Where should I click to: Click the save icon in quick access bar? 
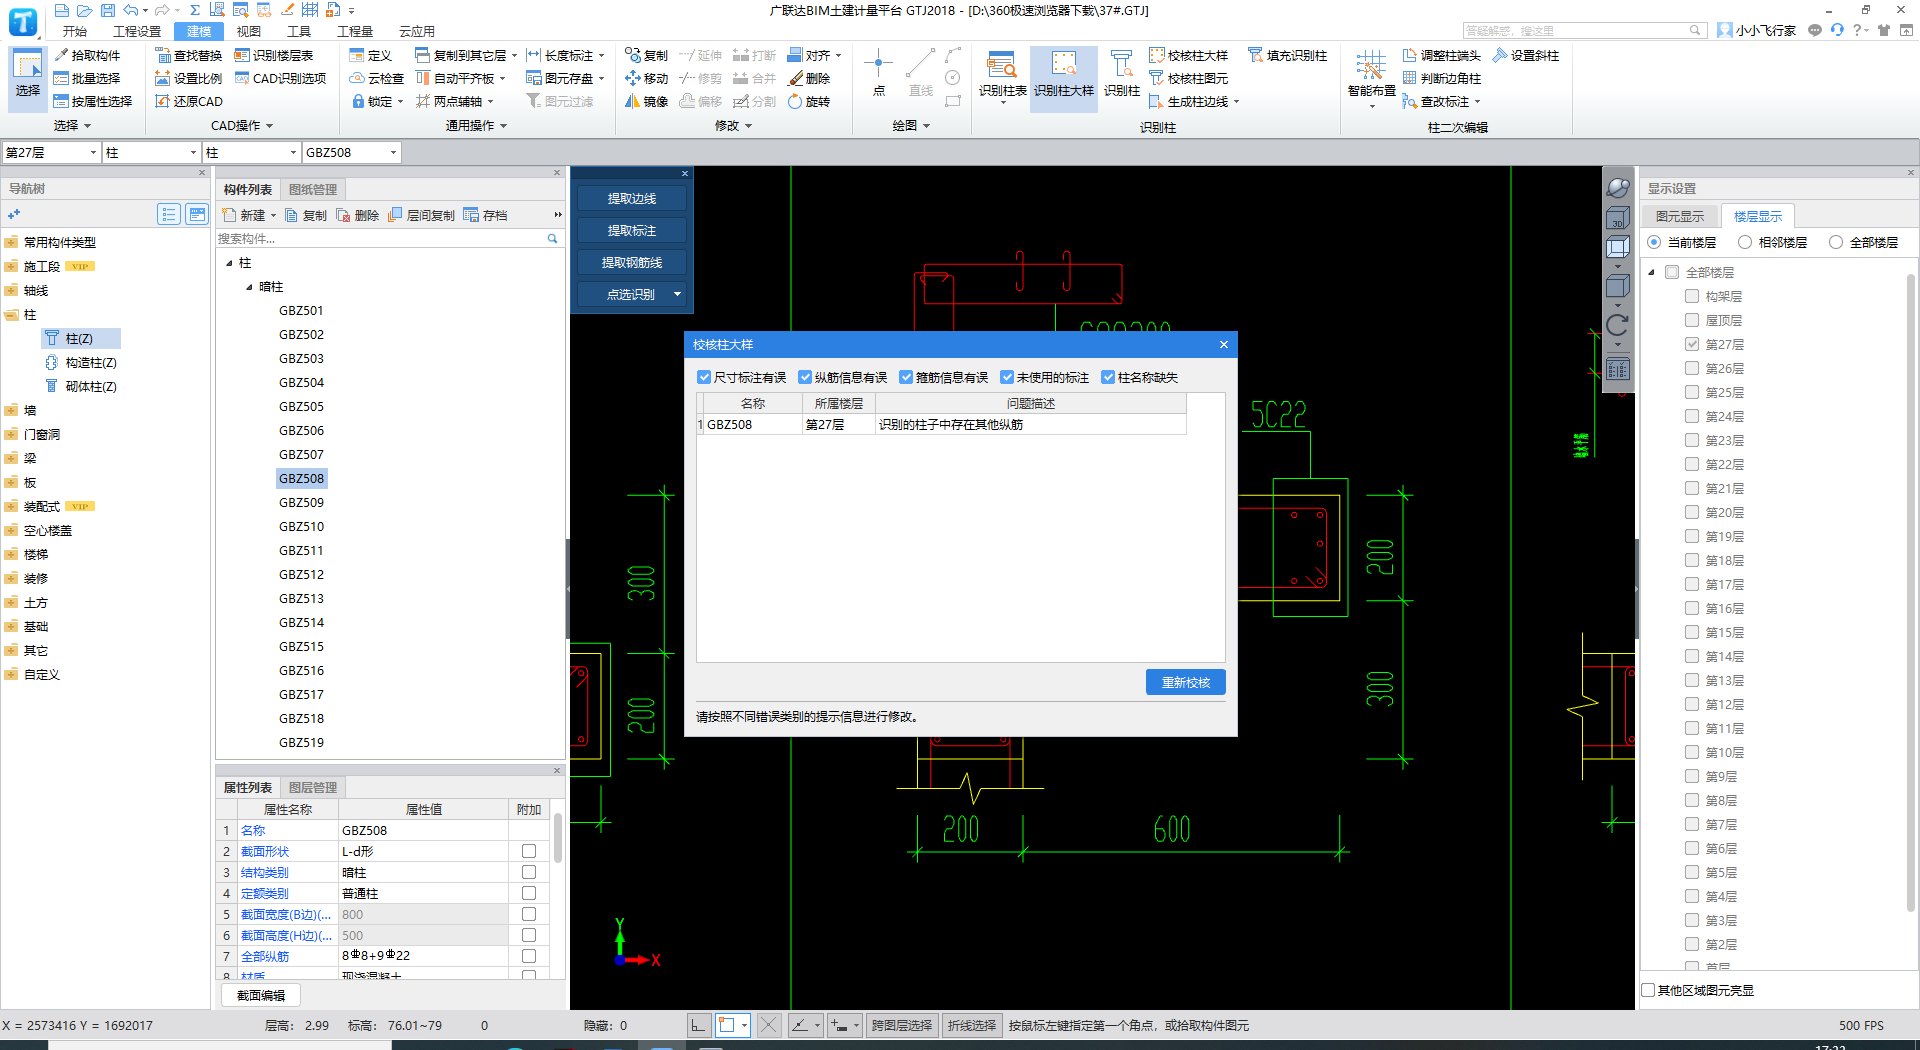click(108, 10)
